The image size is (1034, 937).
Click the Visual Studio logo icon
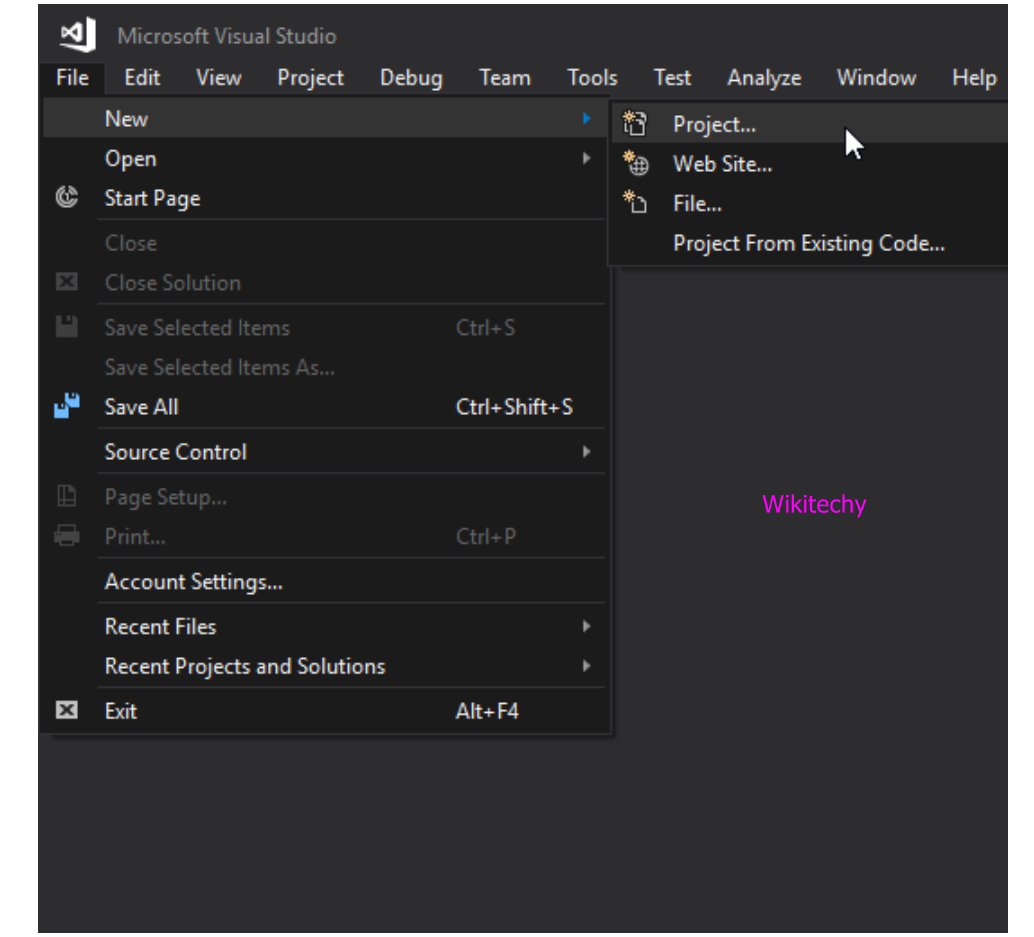pos(77,35)
